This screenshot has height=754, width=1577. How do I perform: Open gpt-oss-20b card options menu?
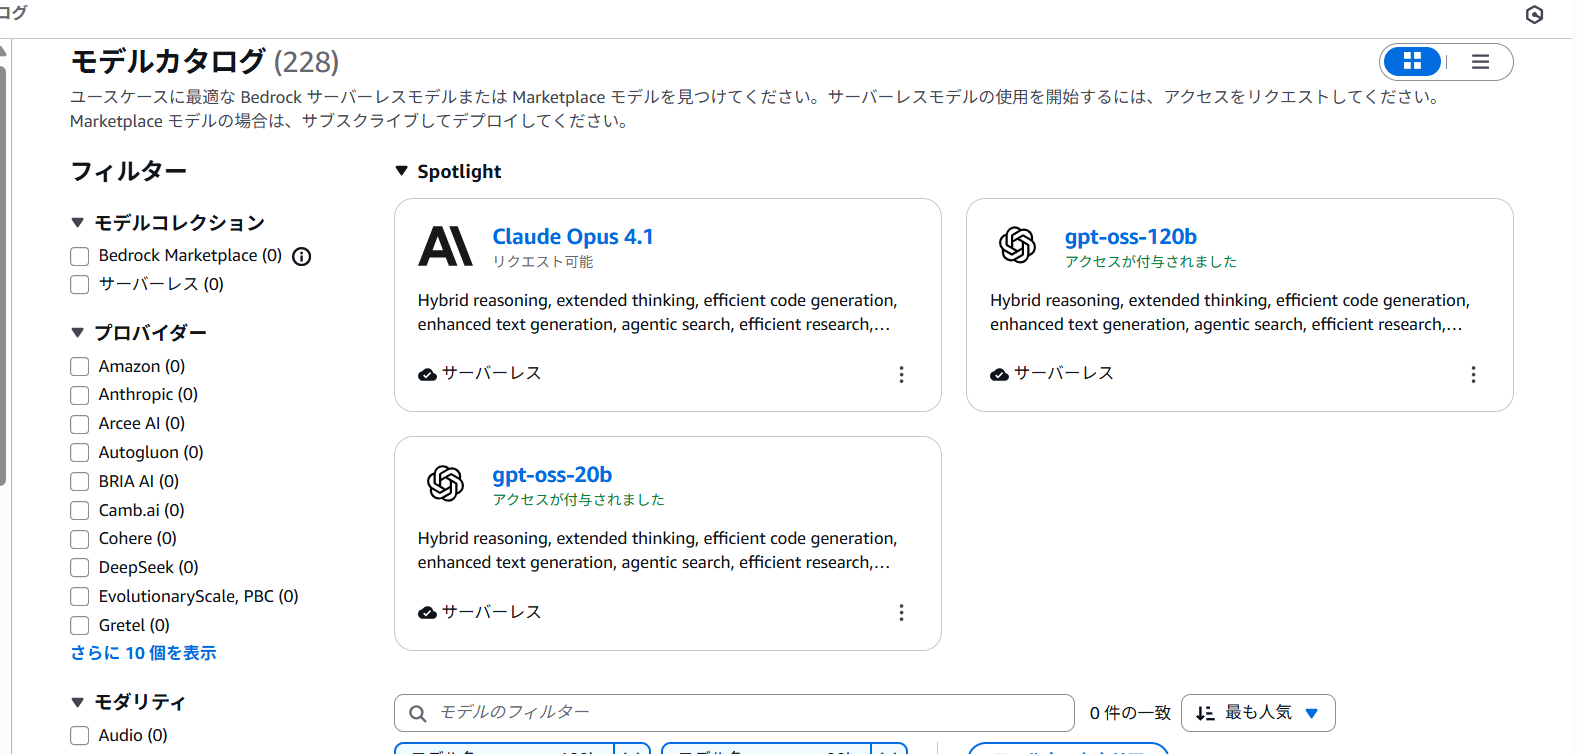(x=901, y=612)
